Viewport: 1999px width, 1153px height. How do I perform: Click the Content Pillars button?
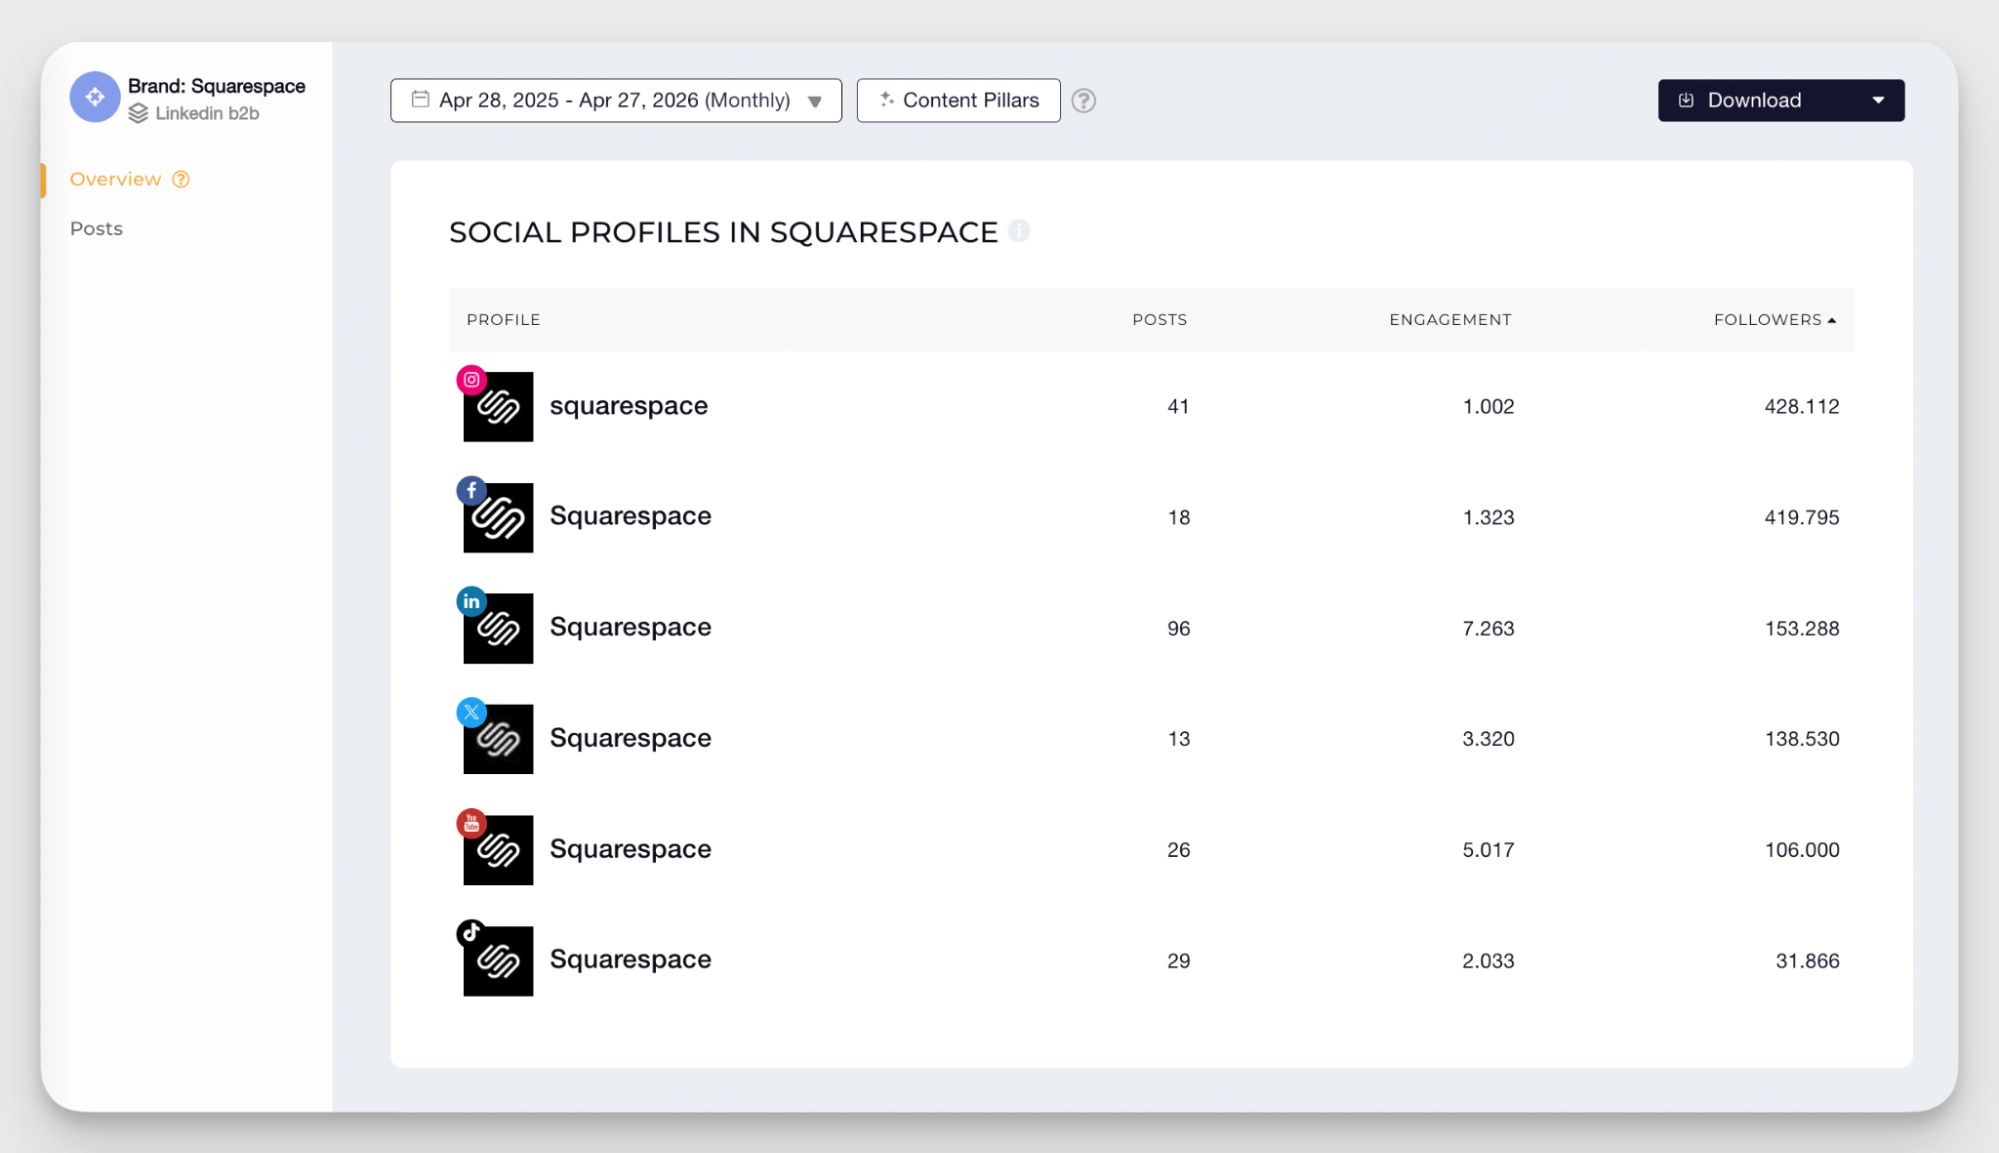(x=959, y=100)
